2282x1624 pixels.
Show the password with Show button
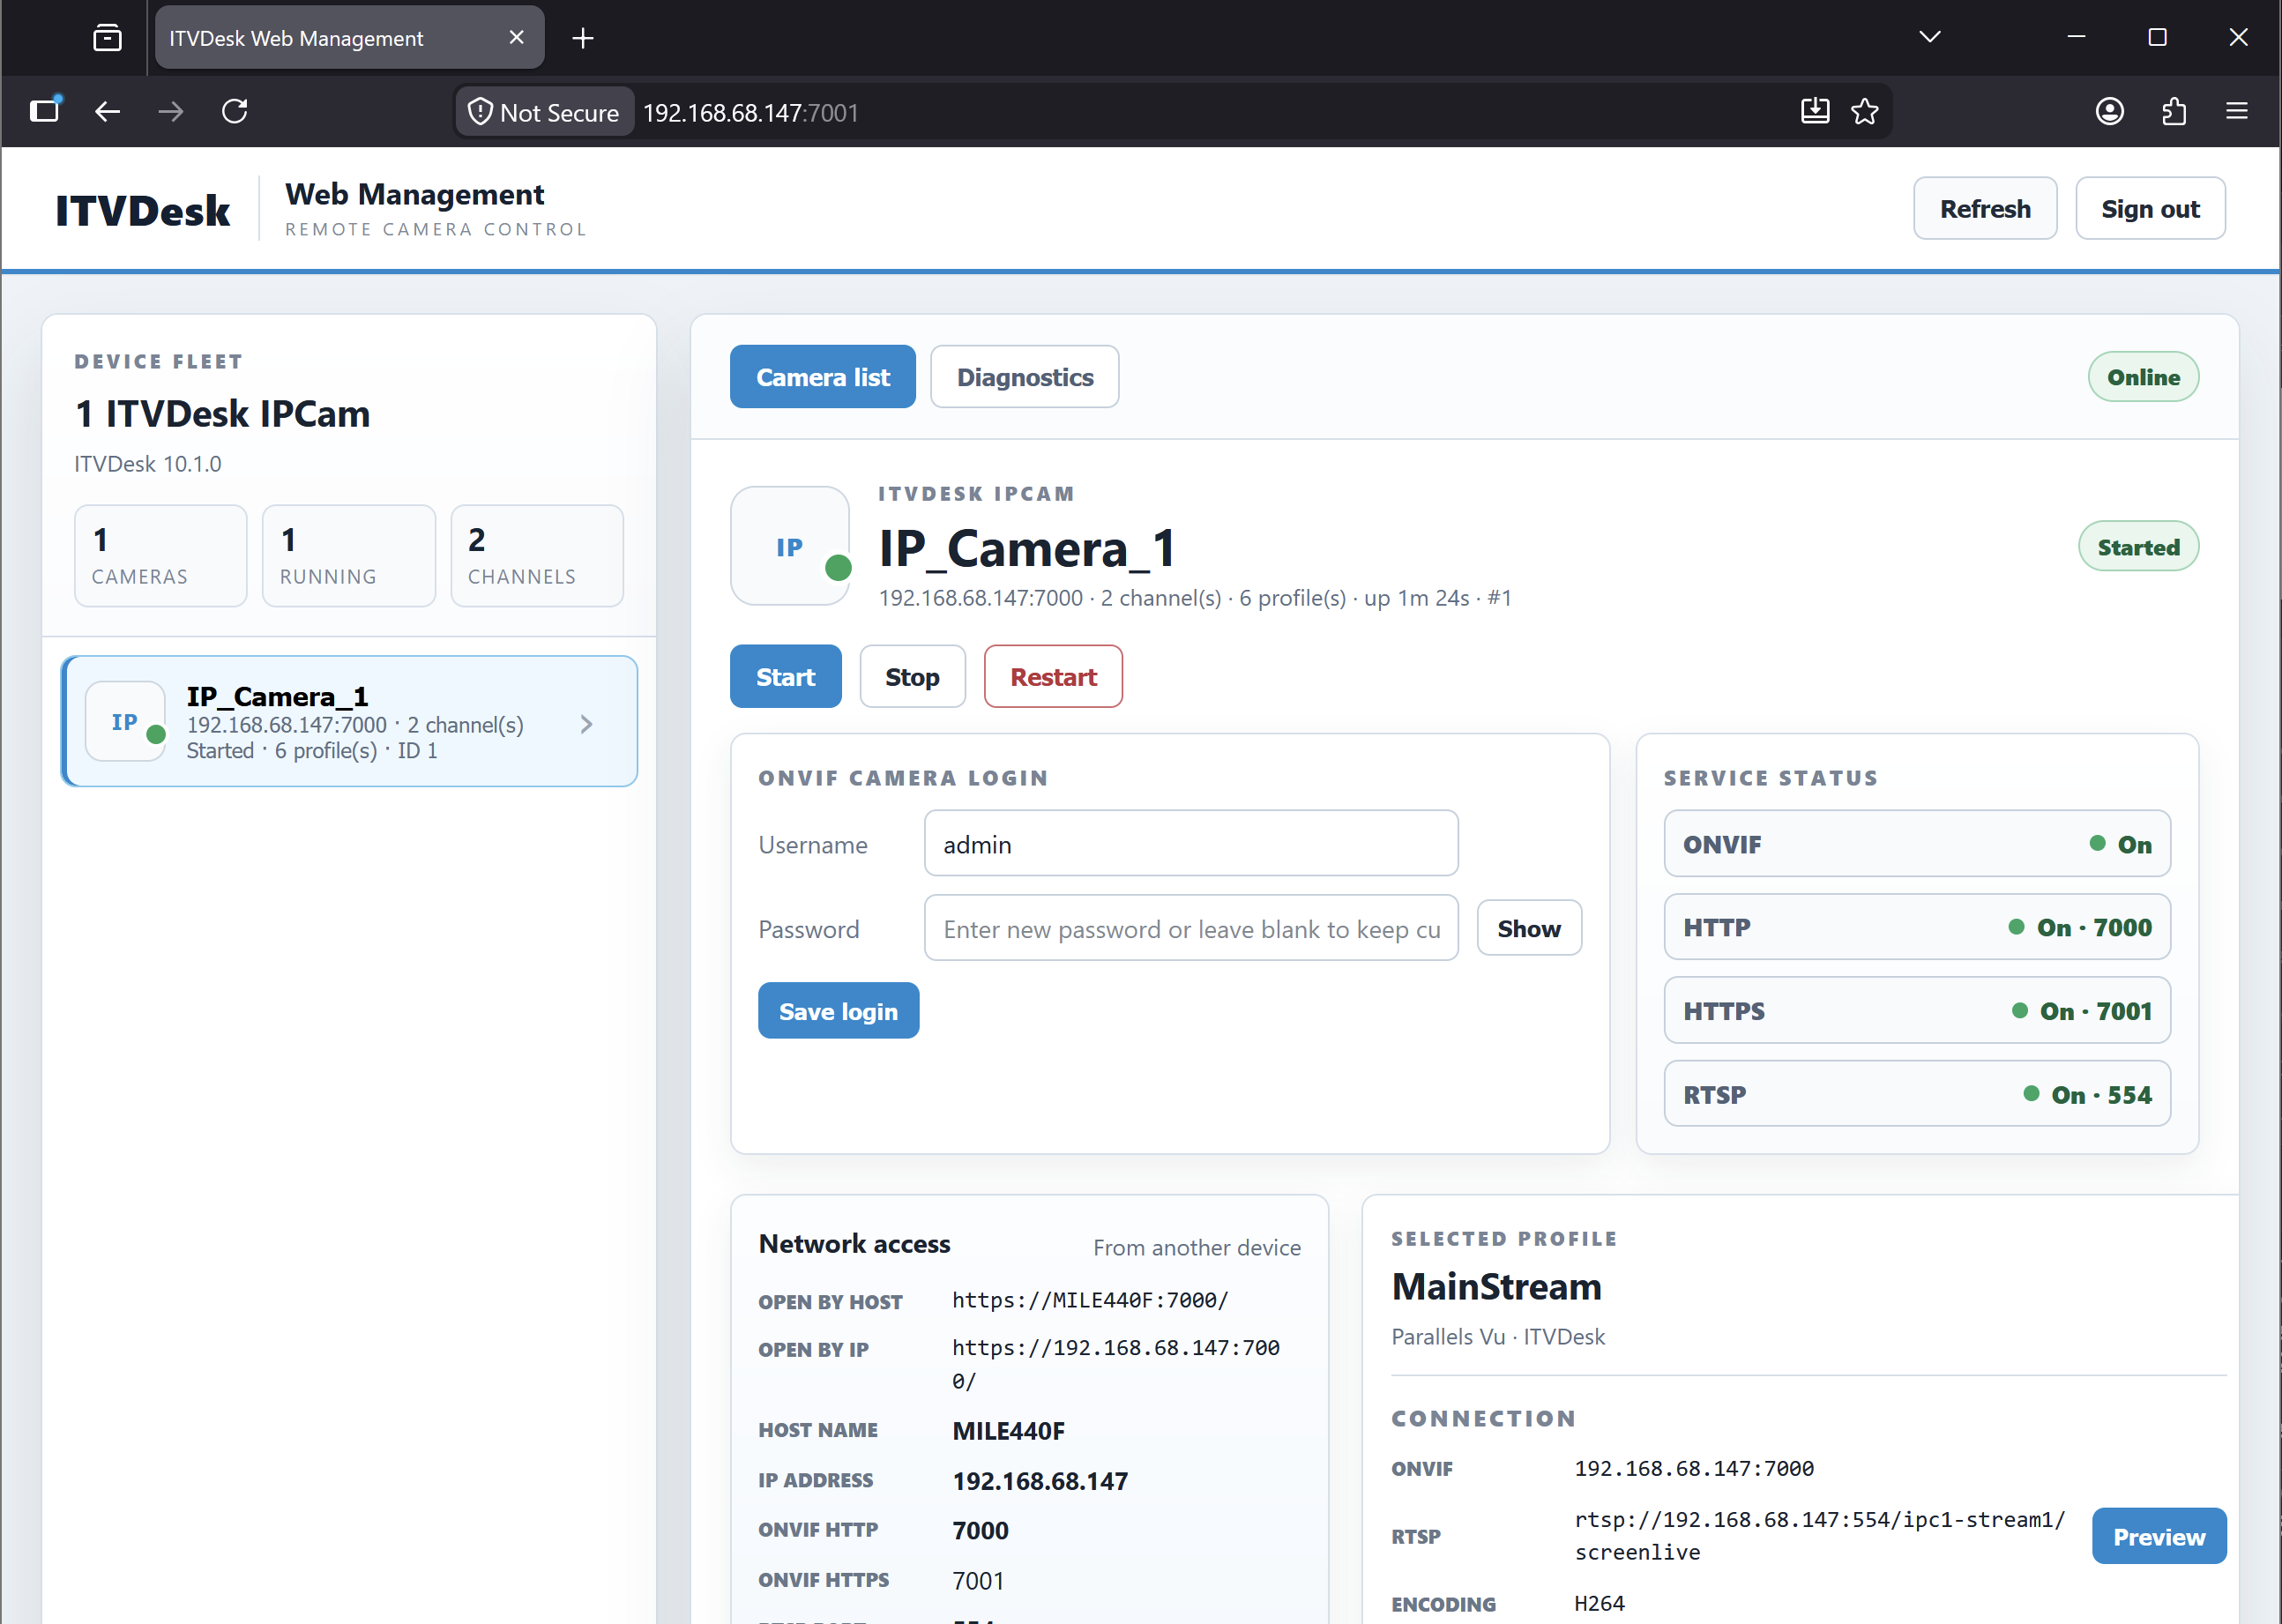[1529, 928]
